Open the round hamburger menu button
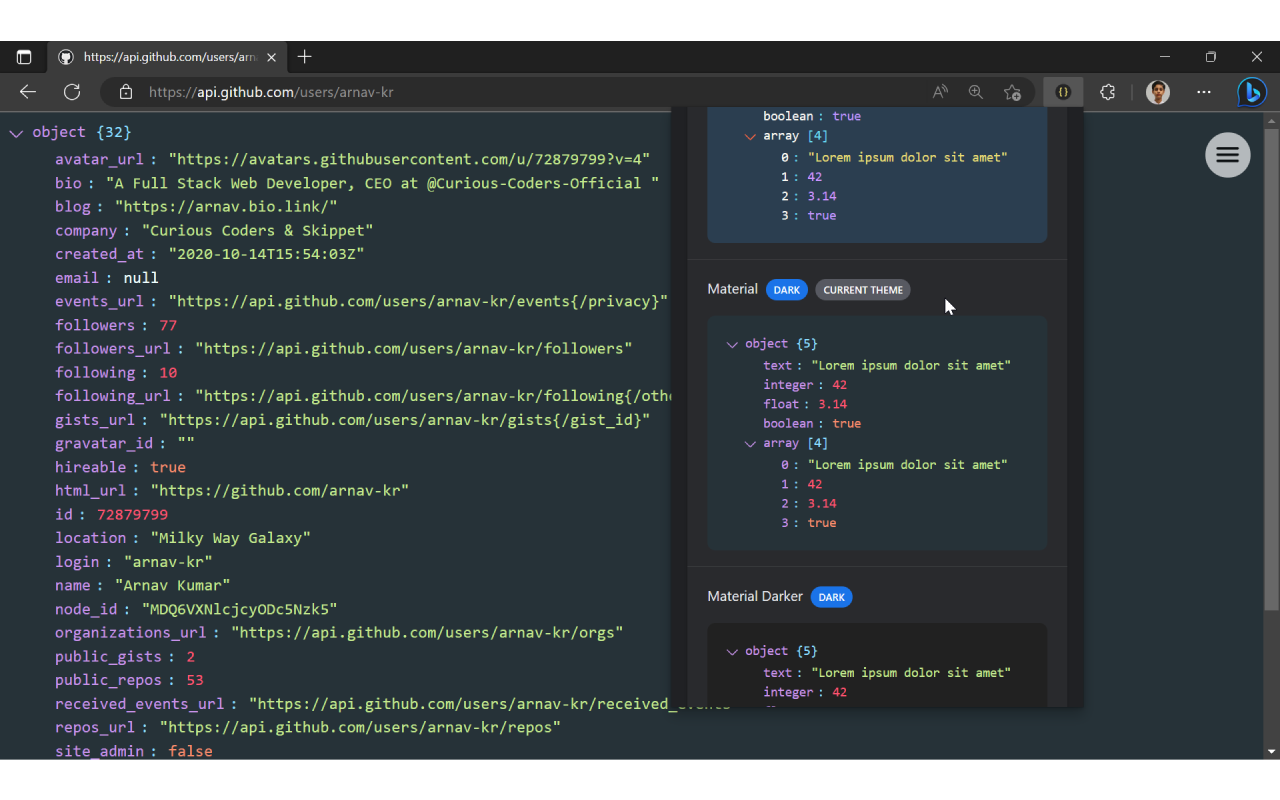The width and height of the screenshot is (1280, 800). (1228, 155)
